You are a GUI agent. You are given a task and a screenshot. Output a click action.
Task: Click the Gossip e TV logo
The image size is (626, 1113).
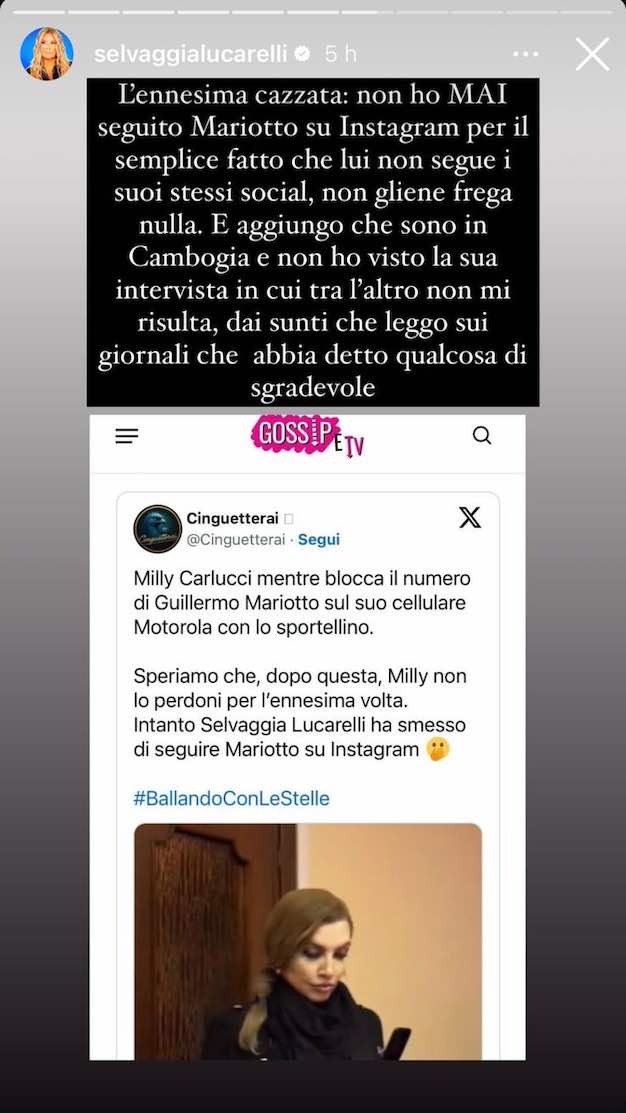coord(308,436)
